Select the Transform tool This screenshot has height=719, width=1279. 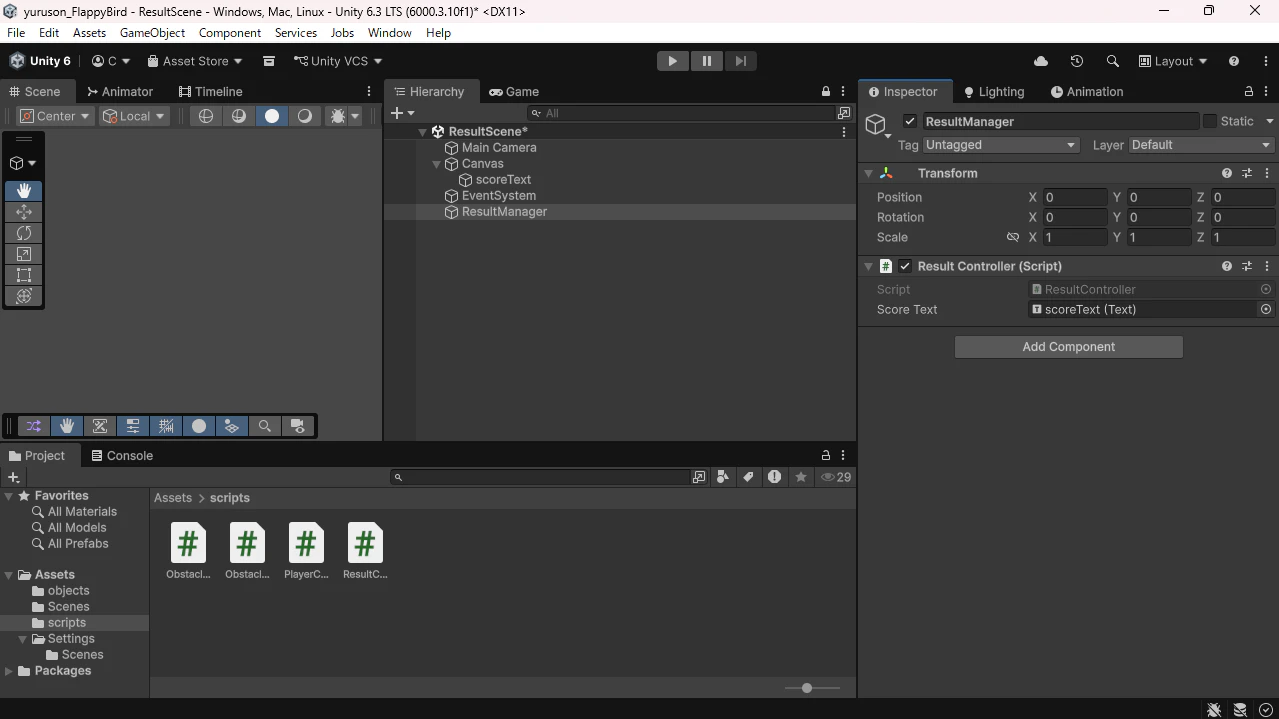(24, 296)
